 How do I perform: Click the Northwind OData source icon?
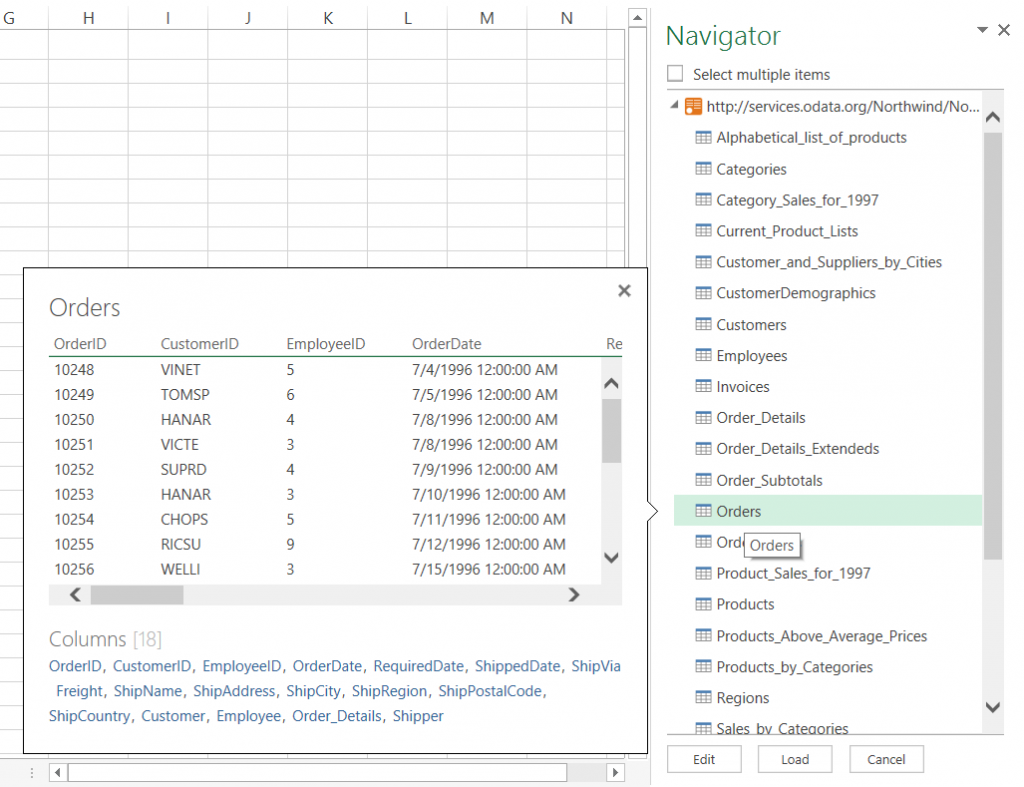(x=693, y=106)
